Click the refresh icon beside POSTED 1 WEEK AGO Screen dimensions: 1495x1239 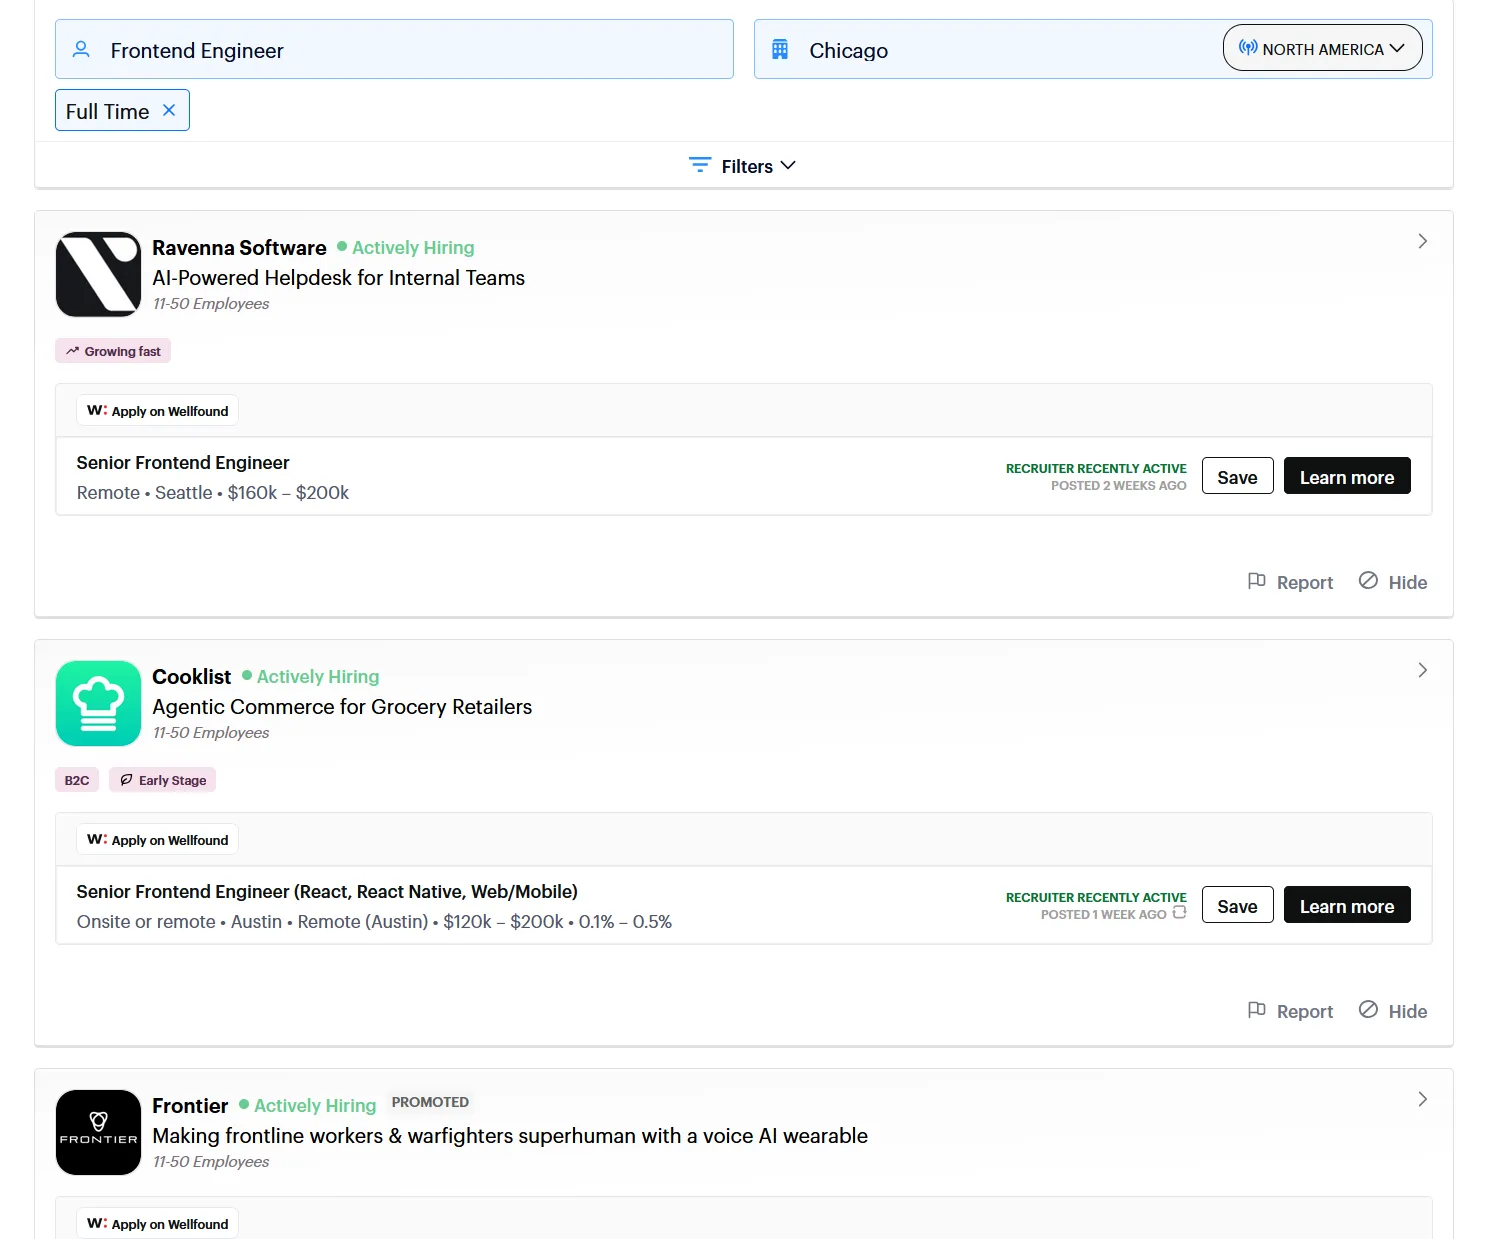tap(1181, 913)
